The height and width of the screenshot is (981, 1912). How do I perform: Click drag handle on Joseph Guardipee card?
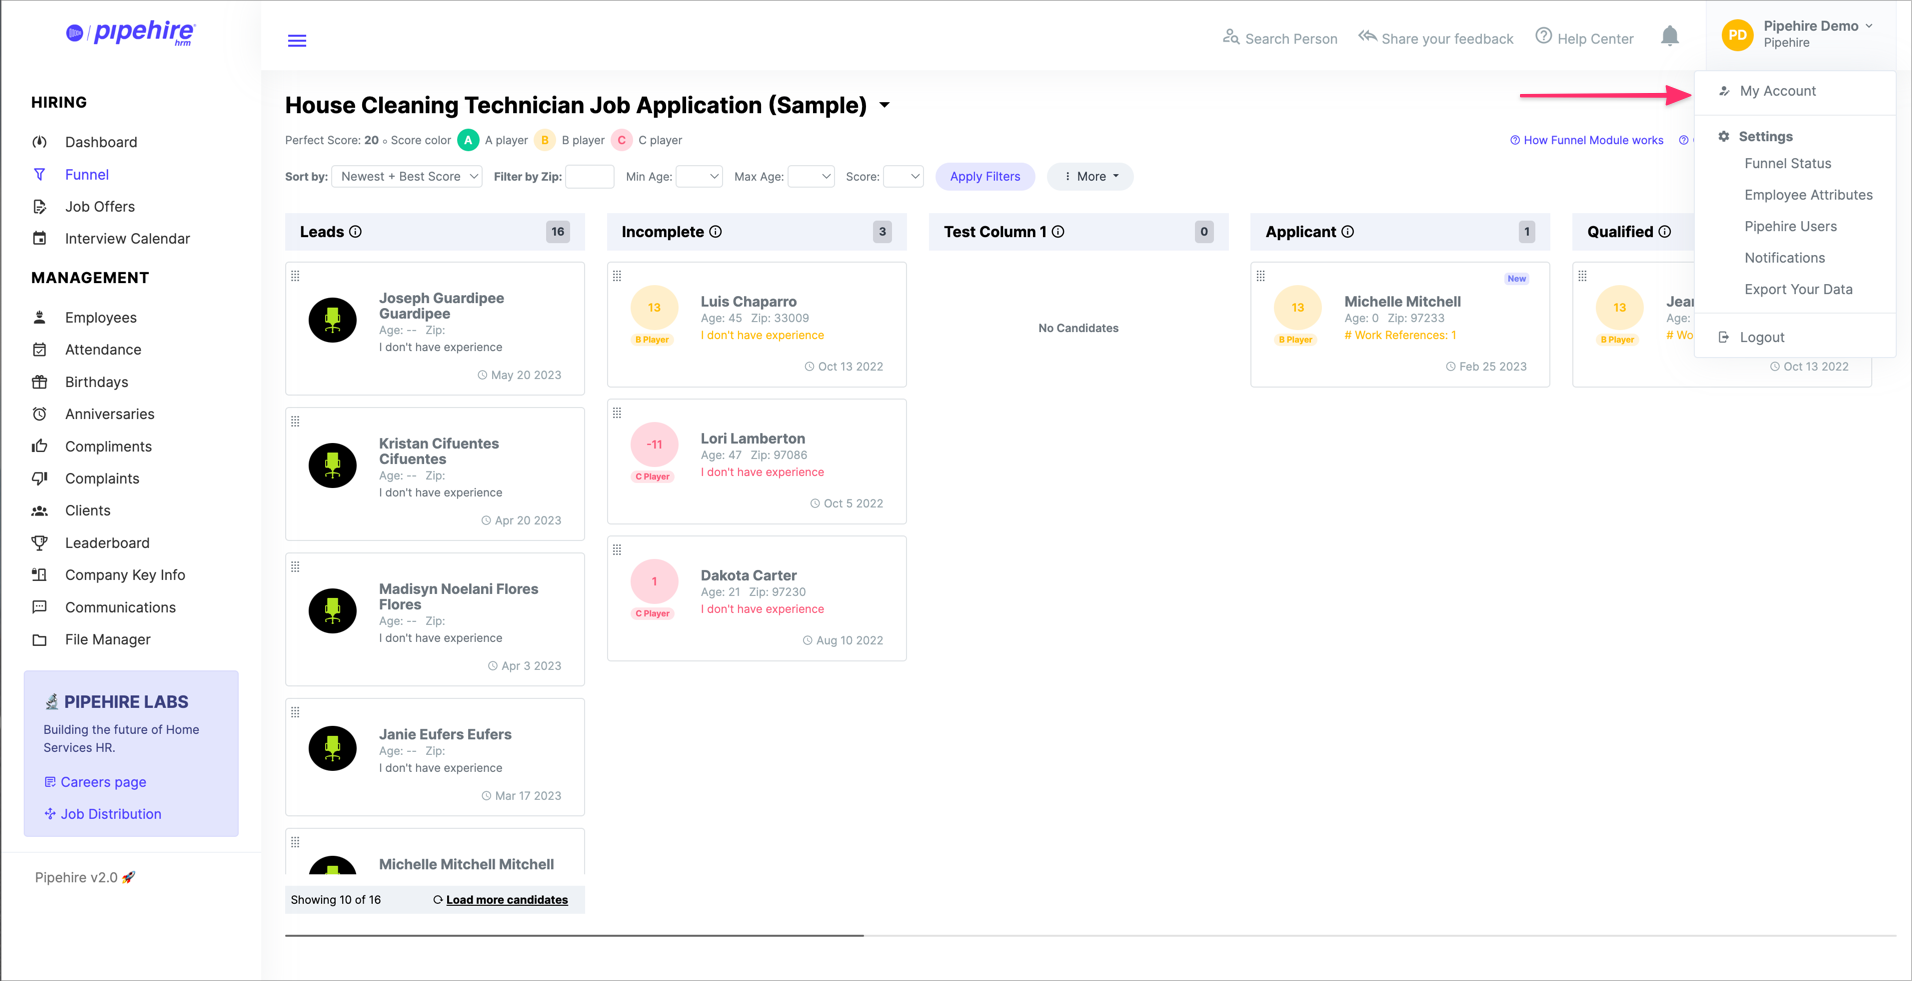295,276
